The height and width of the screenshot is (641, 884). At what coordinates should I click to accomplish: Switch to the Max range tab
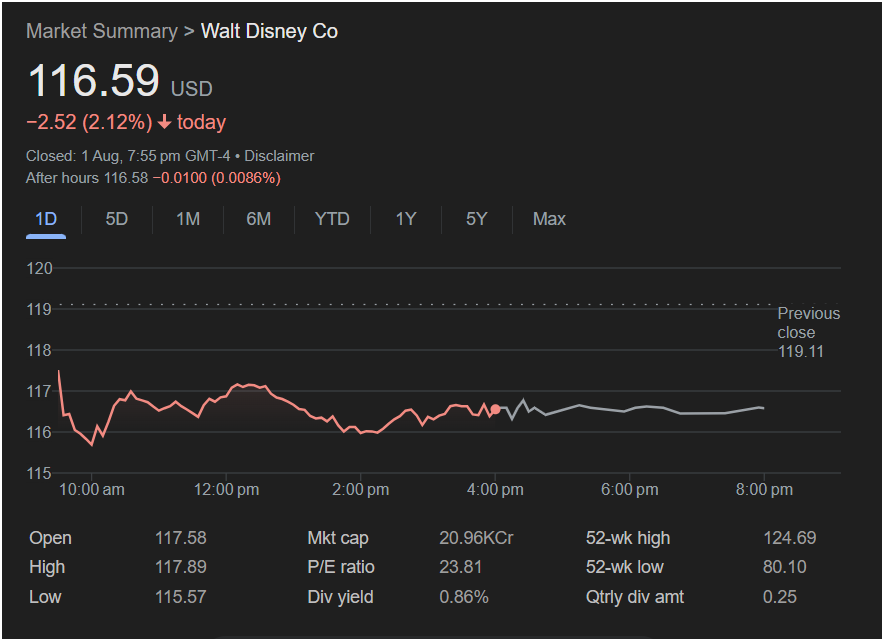[549, 219]
